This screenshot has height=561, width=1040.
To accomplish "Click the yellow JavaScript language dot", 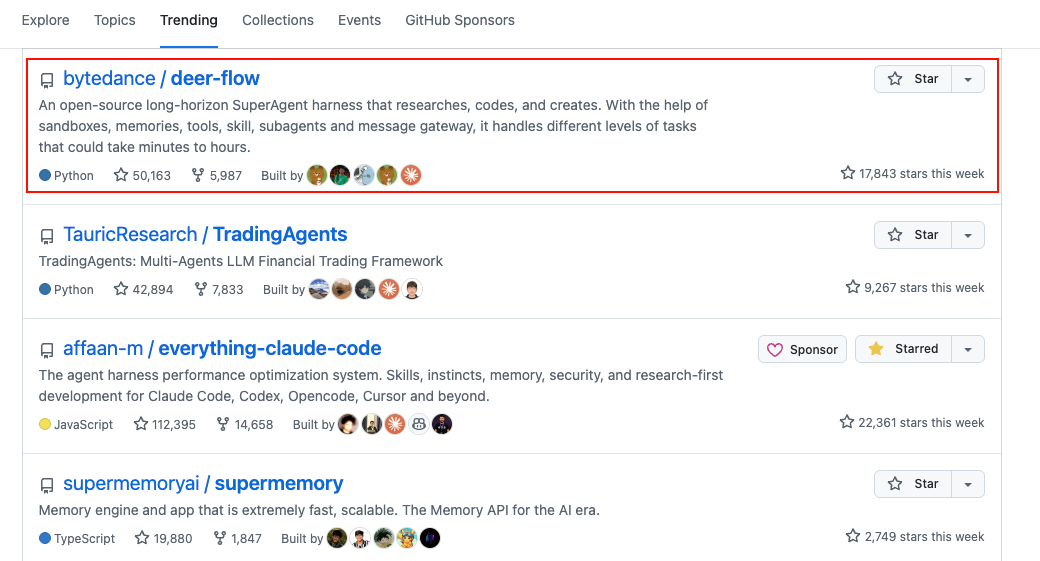I will coord(45,424).
